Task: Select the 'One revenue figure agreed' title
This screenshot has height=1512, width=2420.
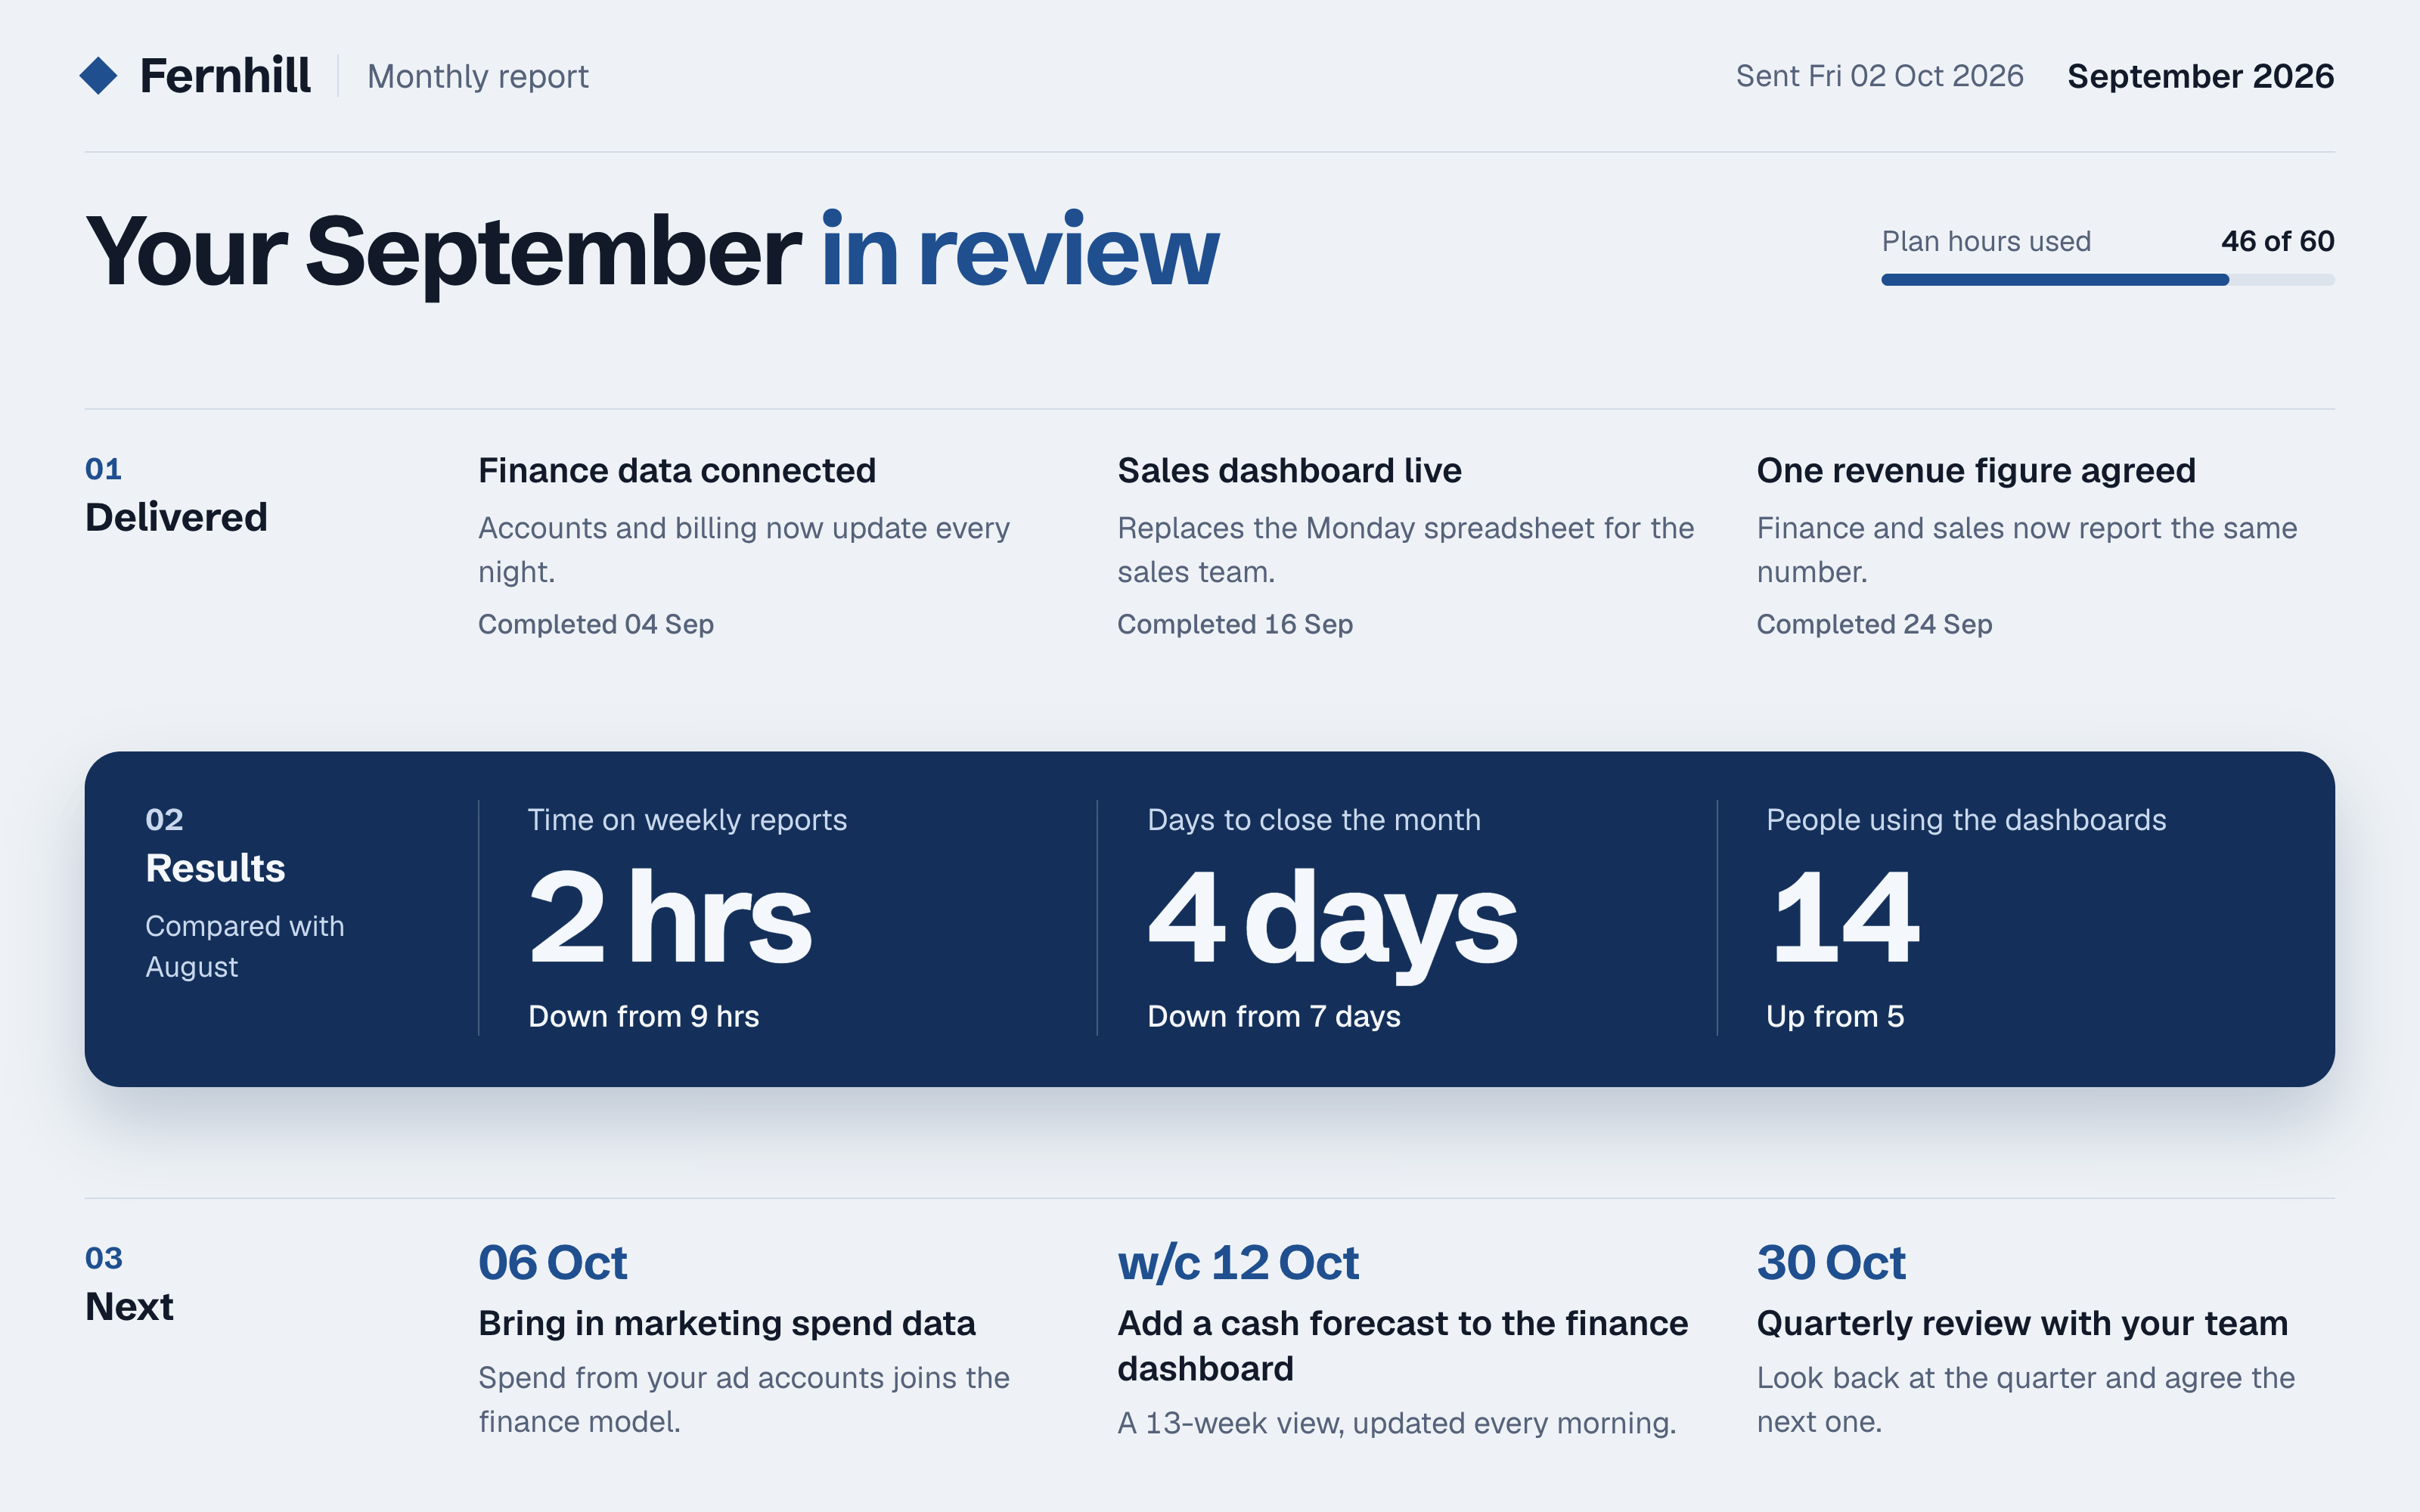Action: coord(1976,470)
